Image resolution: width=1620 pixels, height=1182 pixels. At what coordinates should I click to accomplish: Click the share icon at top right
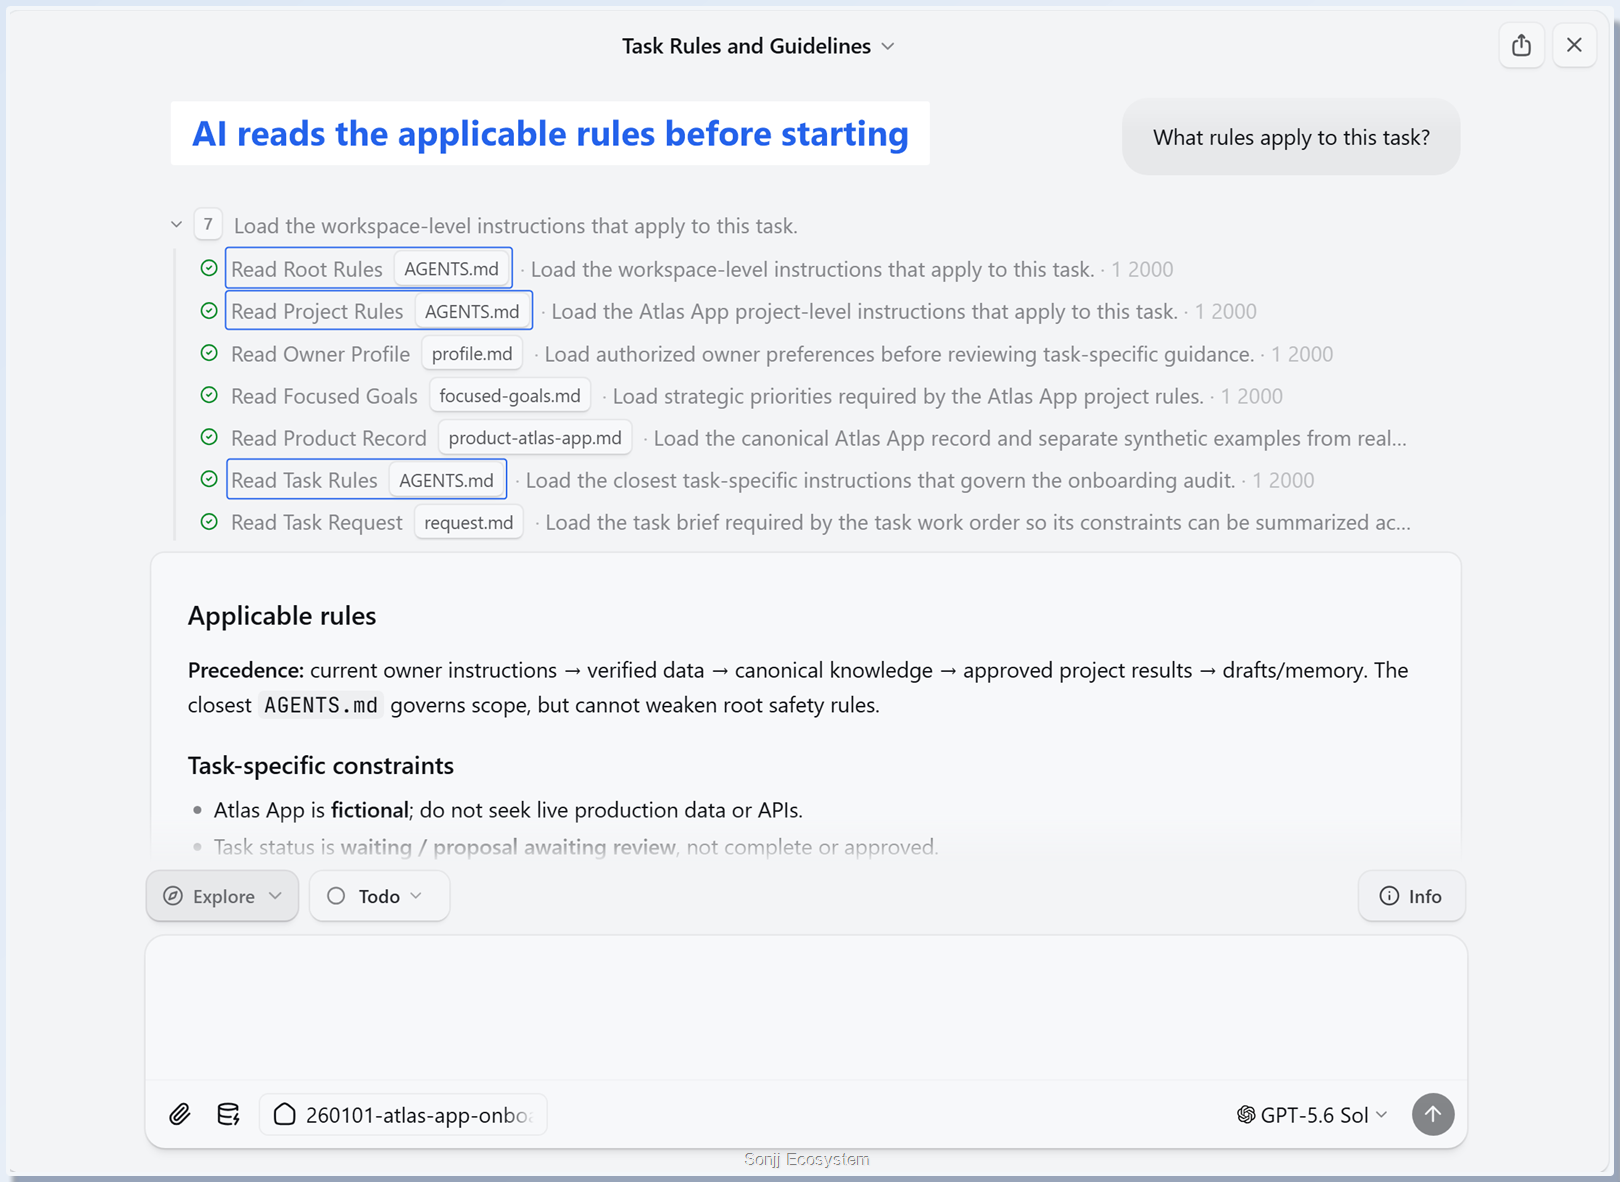point(1521,45)
